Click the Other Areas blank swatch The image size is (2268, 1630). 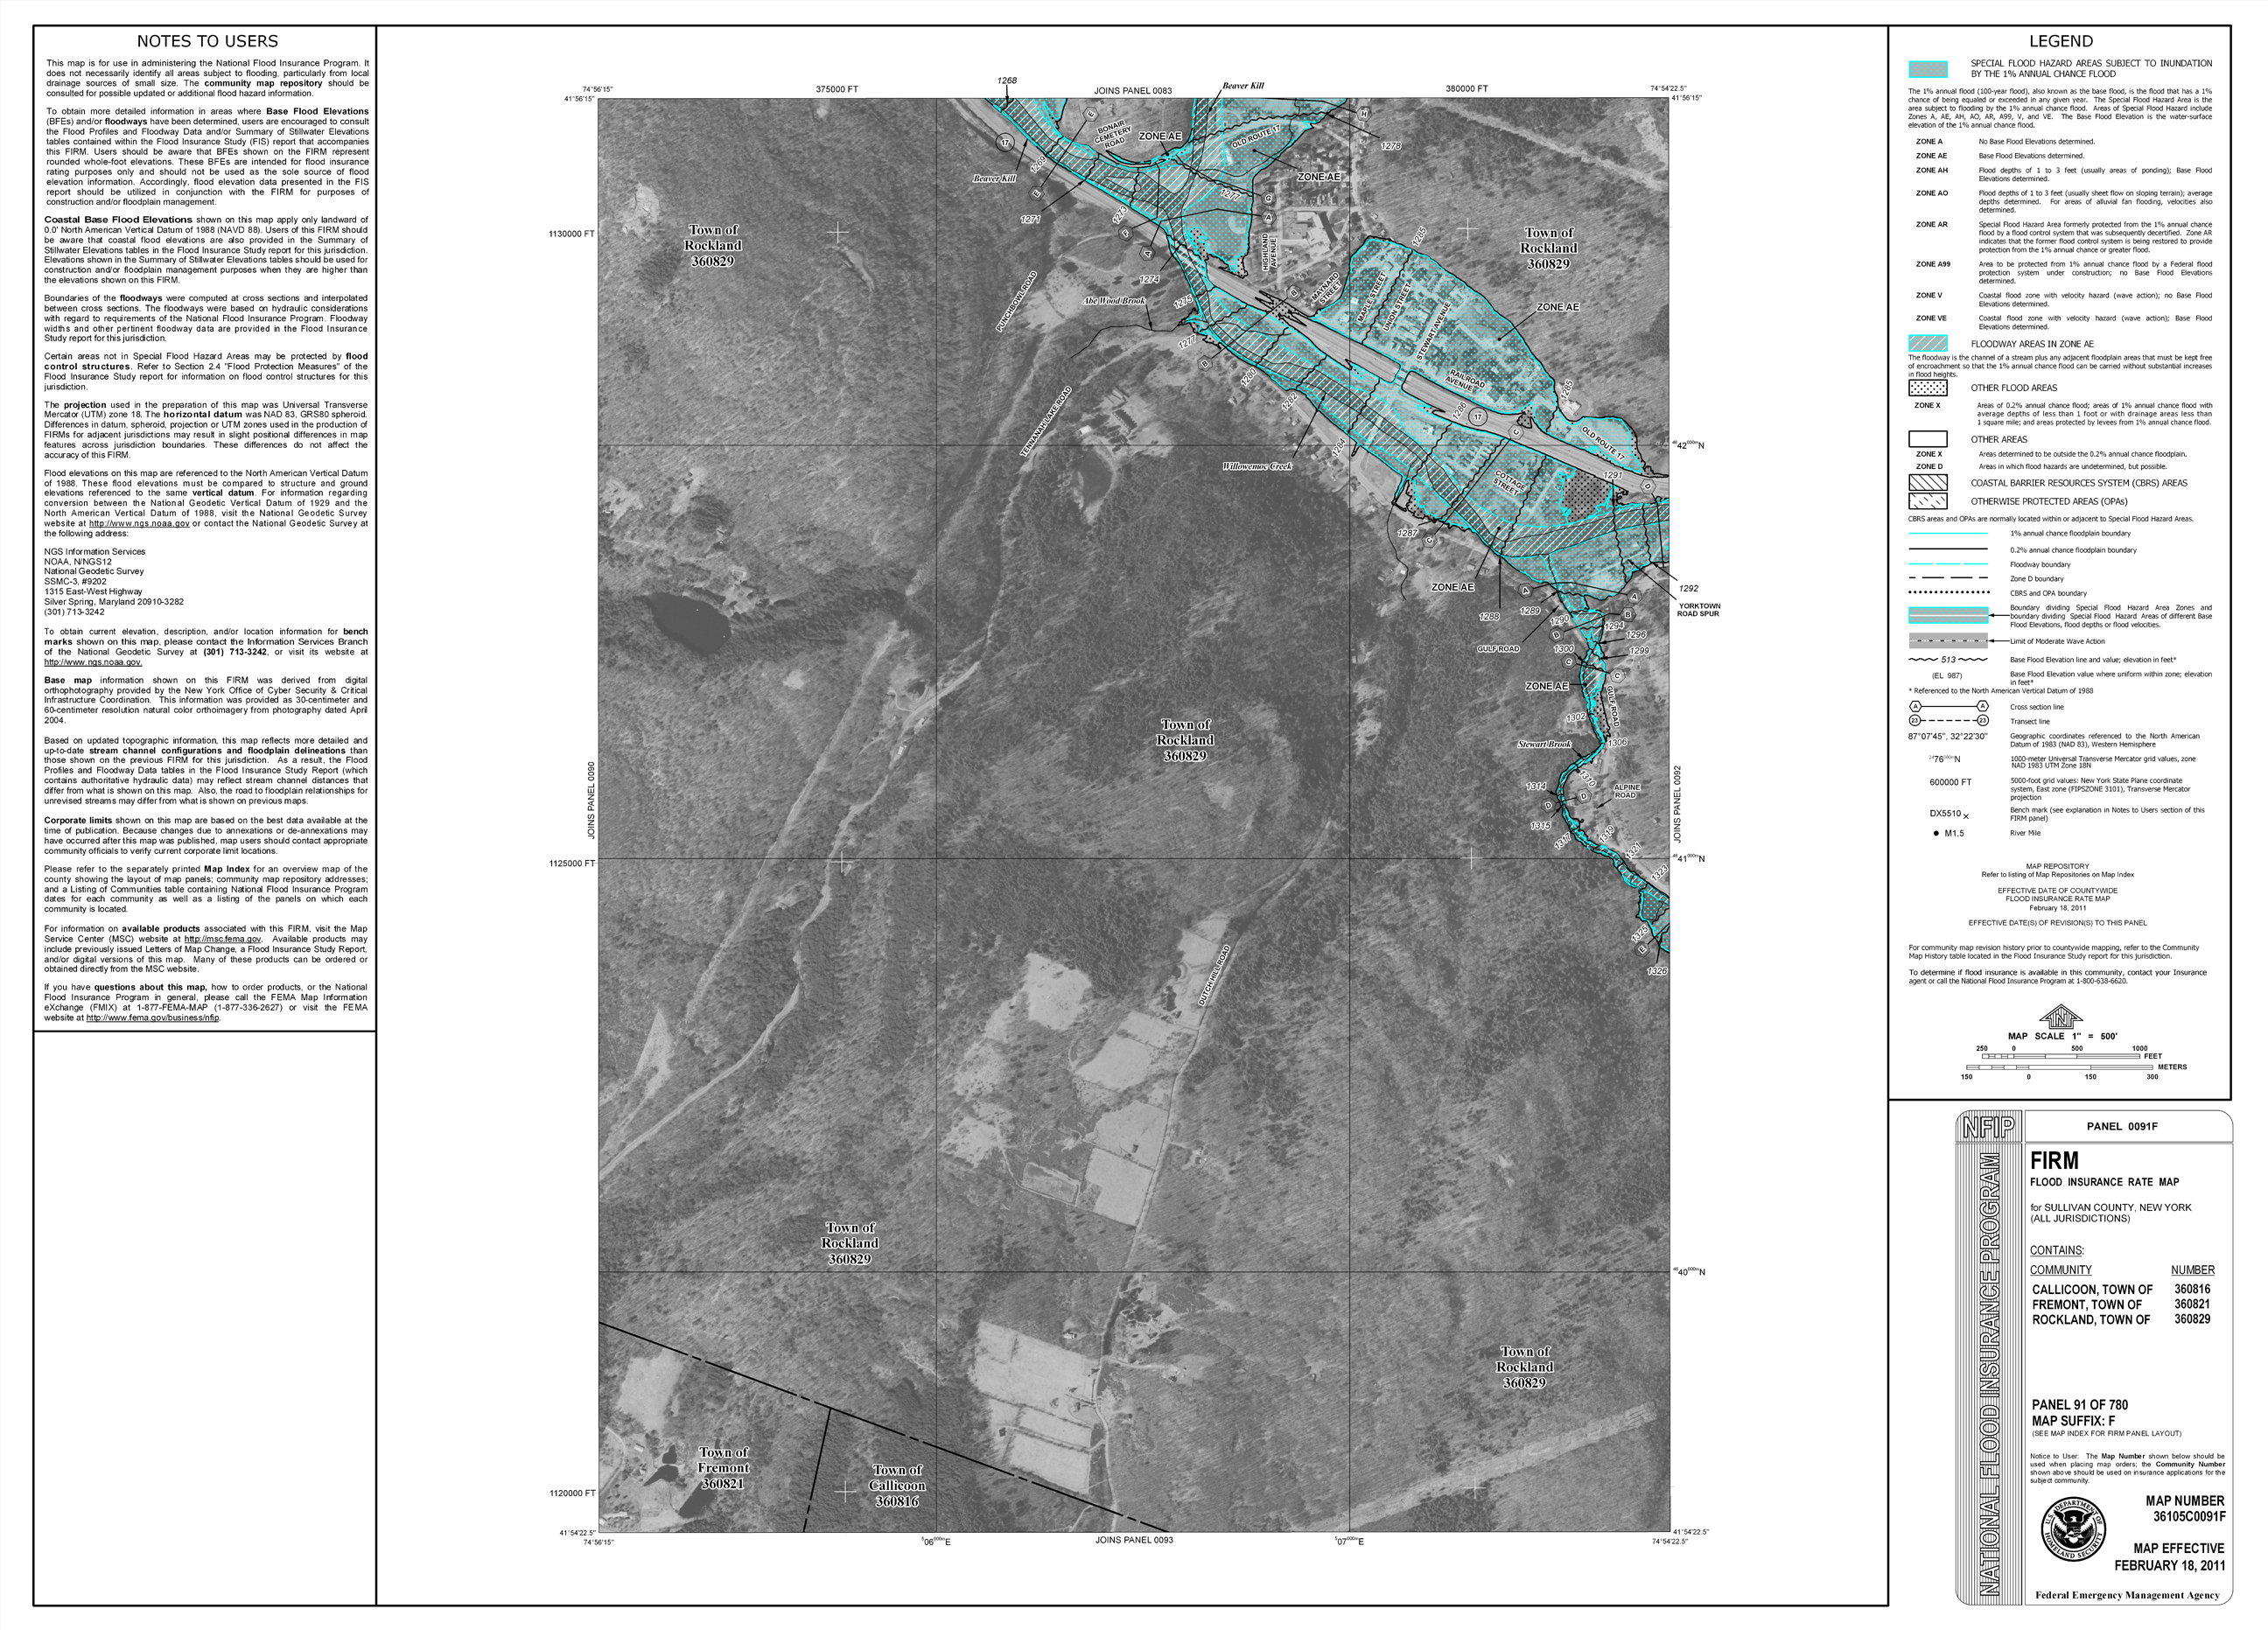tap(1928, 439)
